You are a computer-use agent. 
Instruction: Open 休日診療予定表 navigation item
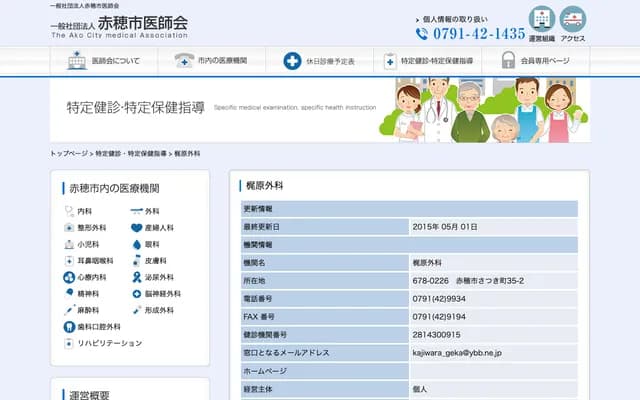point(320,61)
